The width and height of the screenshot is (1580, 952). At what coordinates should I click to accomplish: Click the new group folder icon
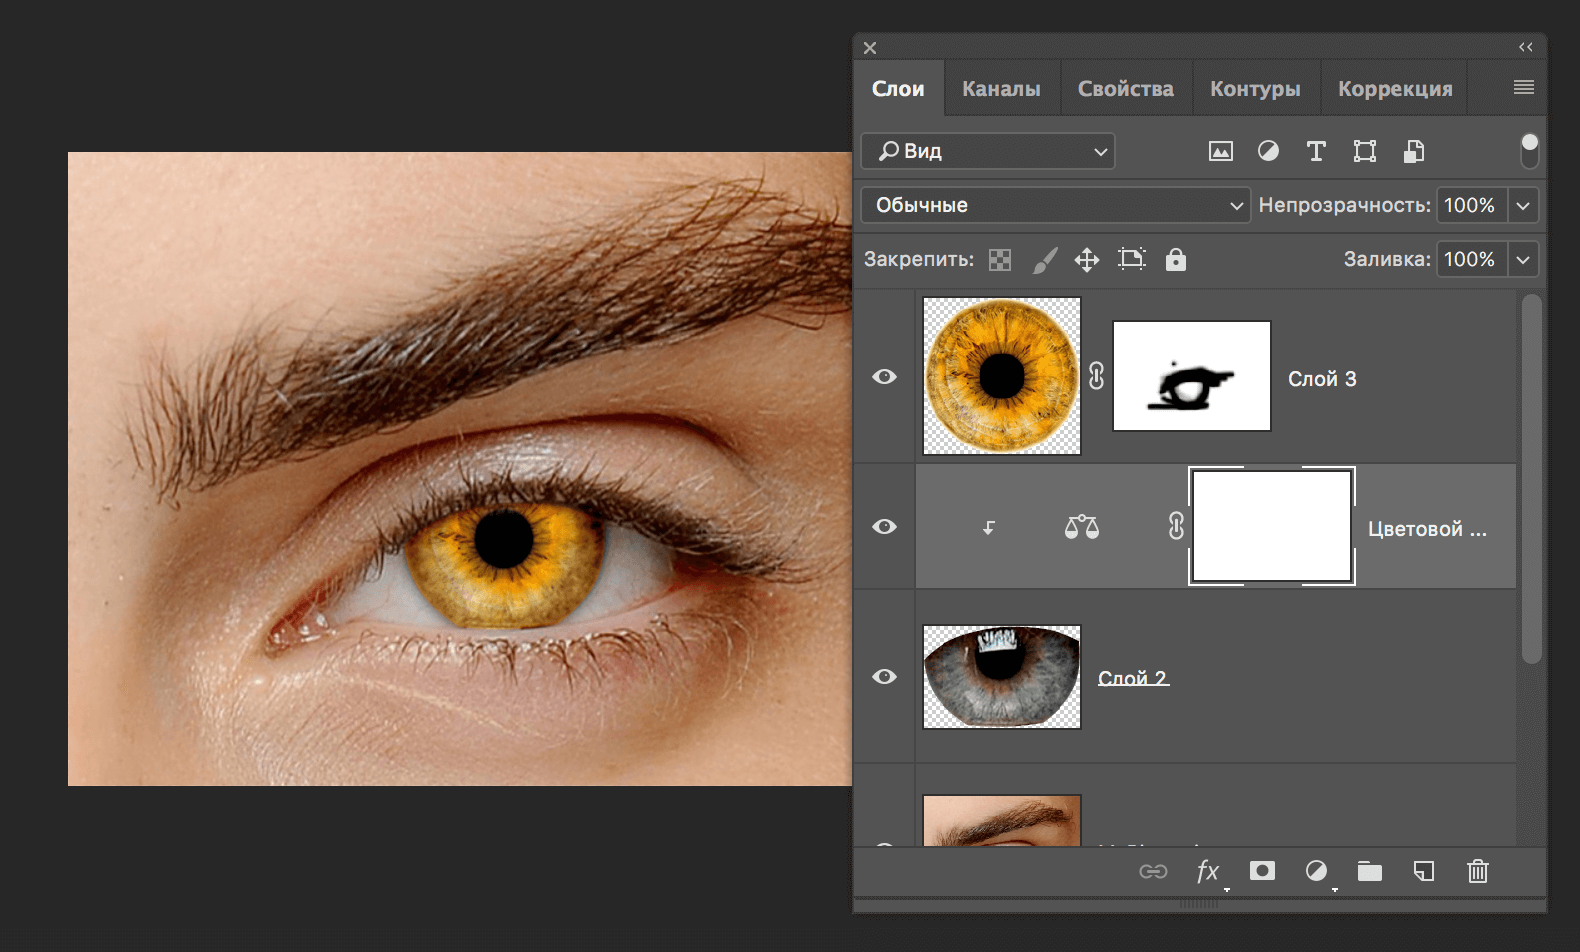coord(1369,871)
